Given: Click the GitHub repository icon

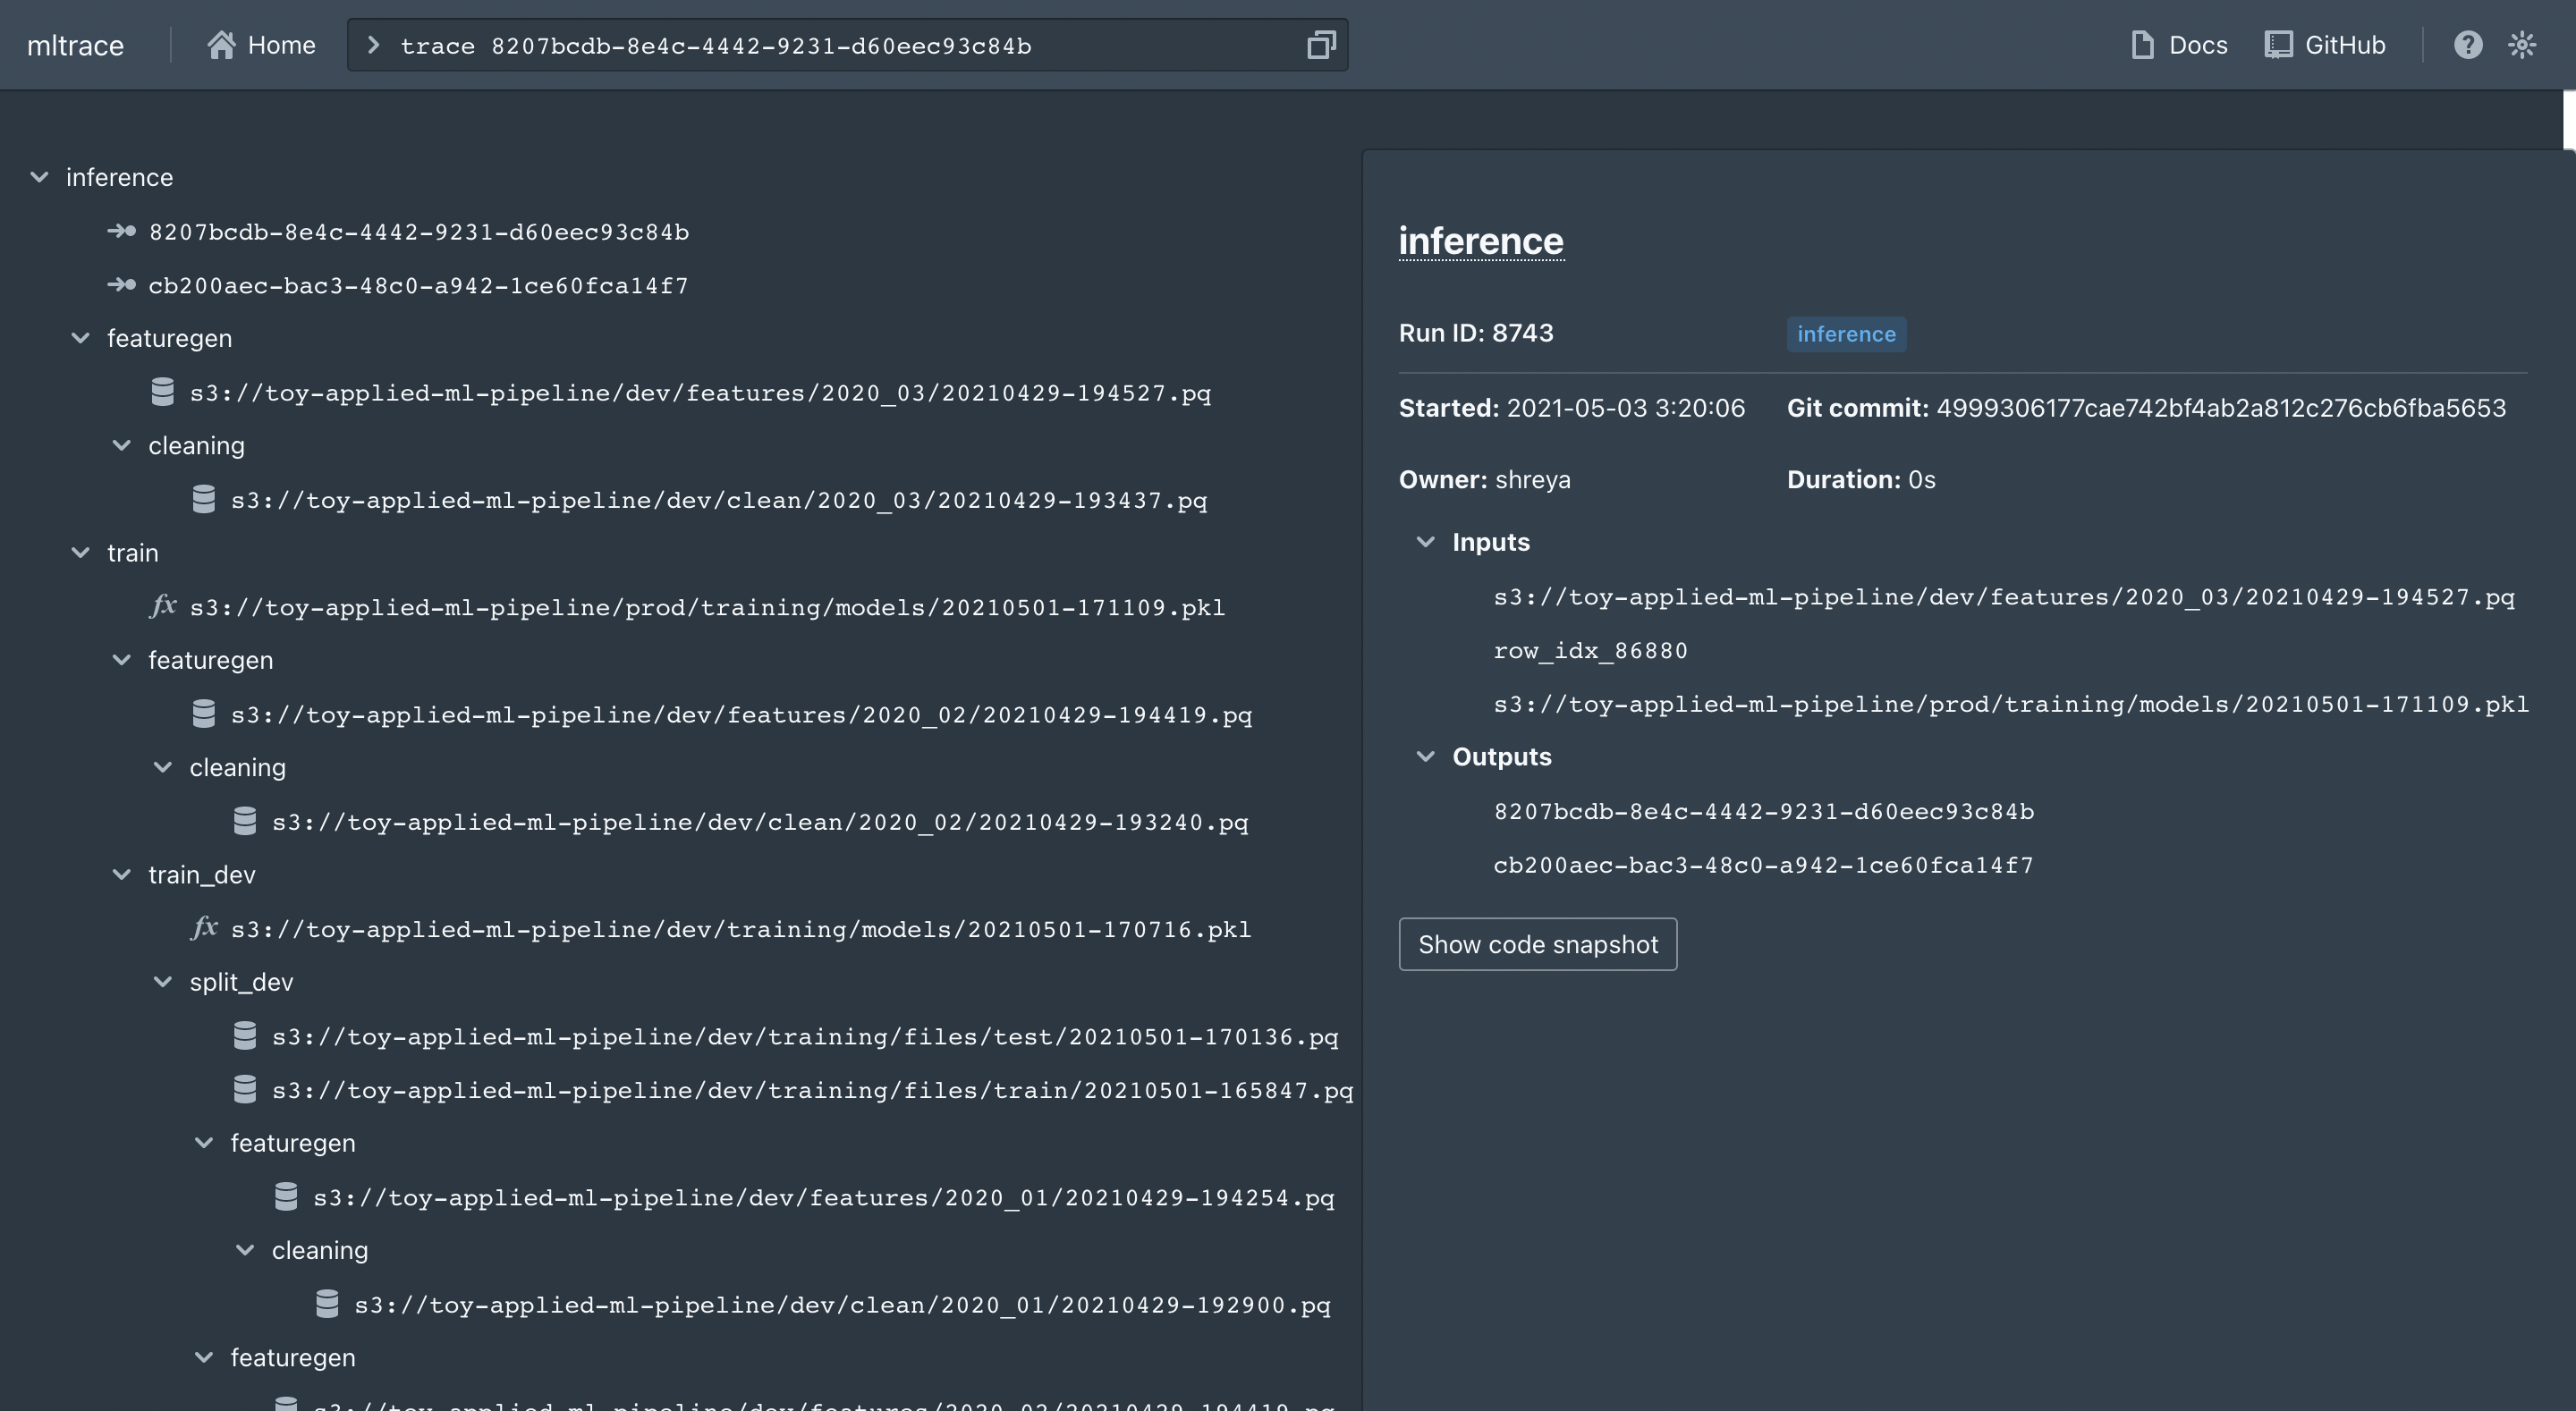Looking at the screenshot, I should (2278, 45).
